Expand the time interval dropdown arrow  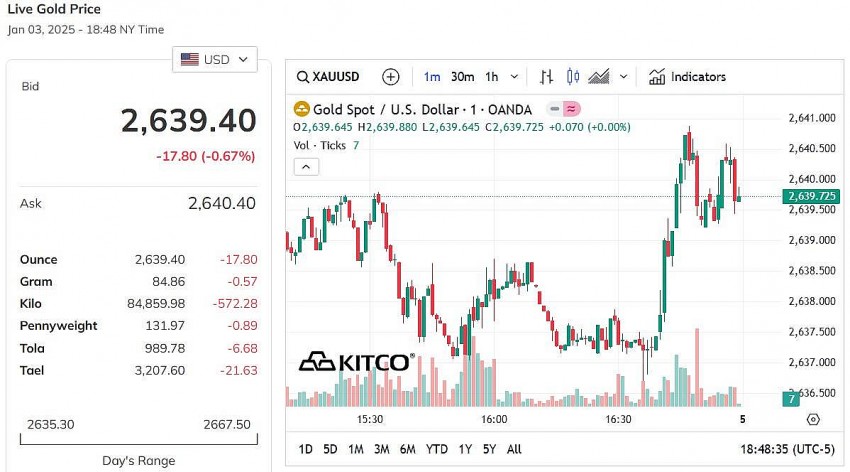coord(515,77)
